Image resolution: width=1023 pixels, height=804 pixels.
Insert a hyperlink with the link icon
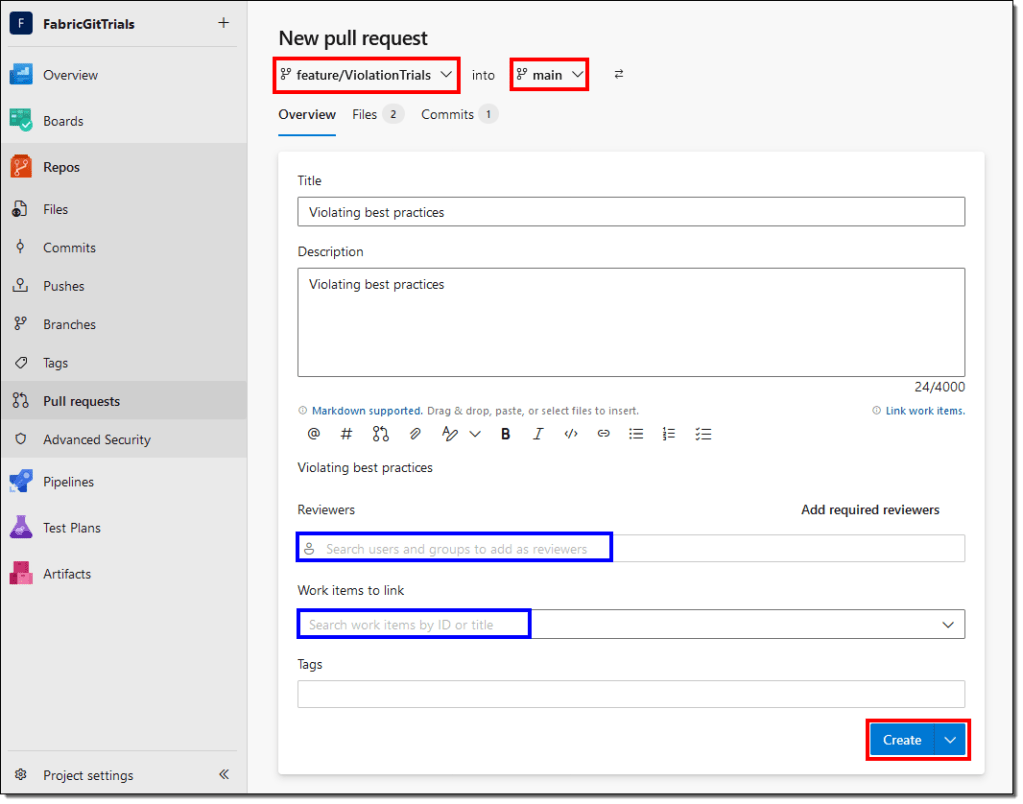tap(603, 434)
